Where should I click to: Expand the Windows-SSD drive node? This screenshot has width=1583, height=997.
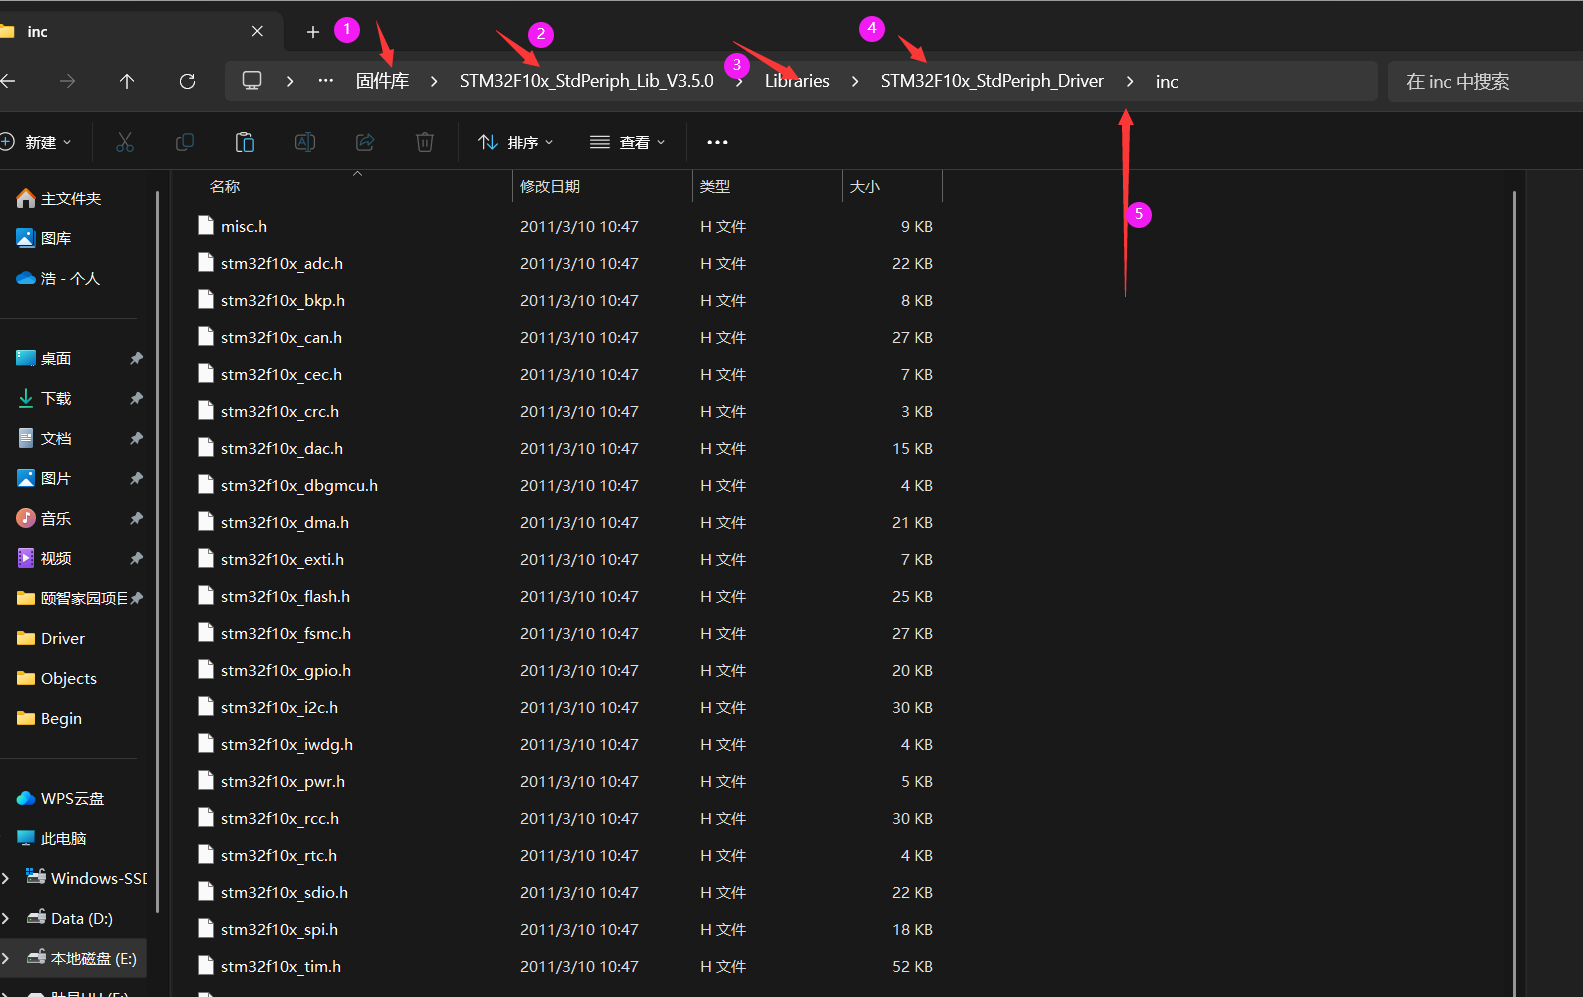(6, 878)
